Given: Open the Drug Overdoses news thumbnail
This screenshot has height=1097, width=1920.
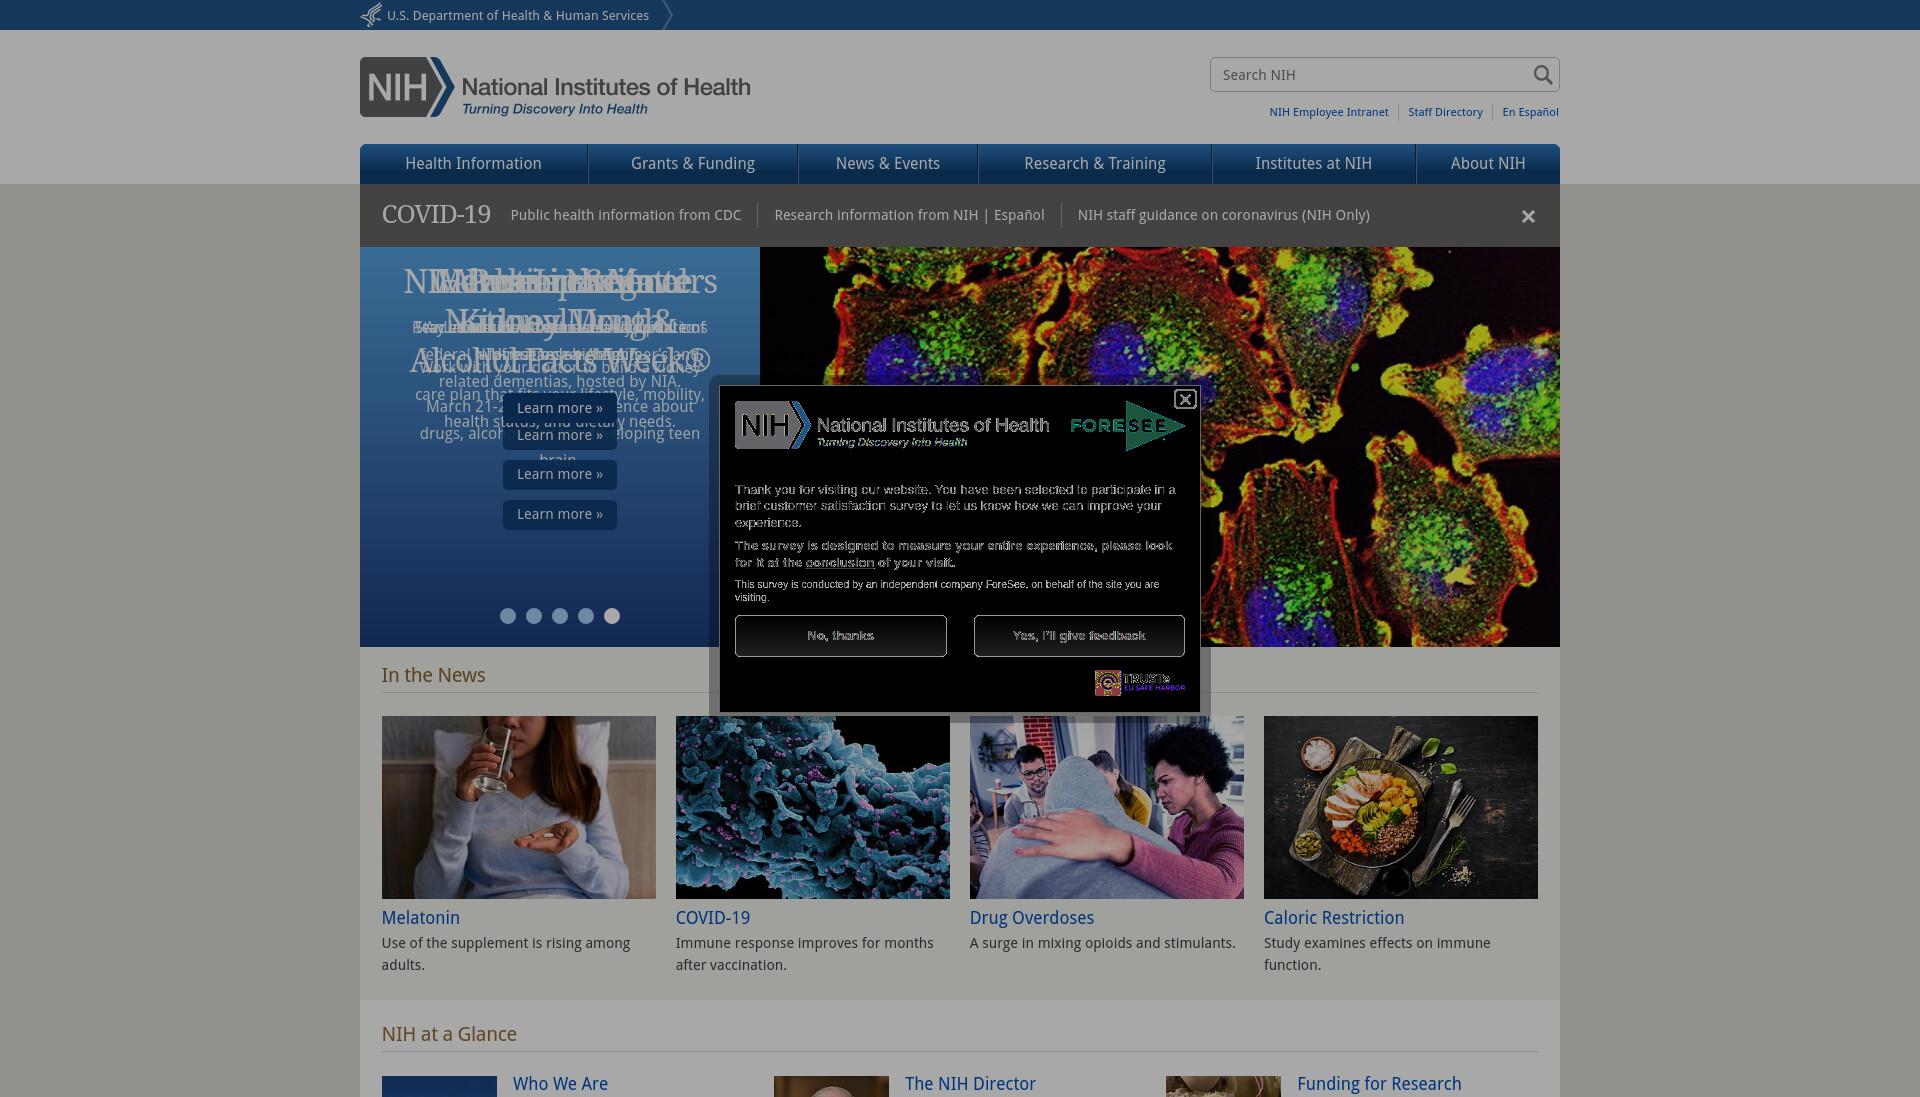Looking at the screenshot, I should [1107, 807].
